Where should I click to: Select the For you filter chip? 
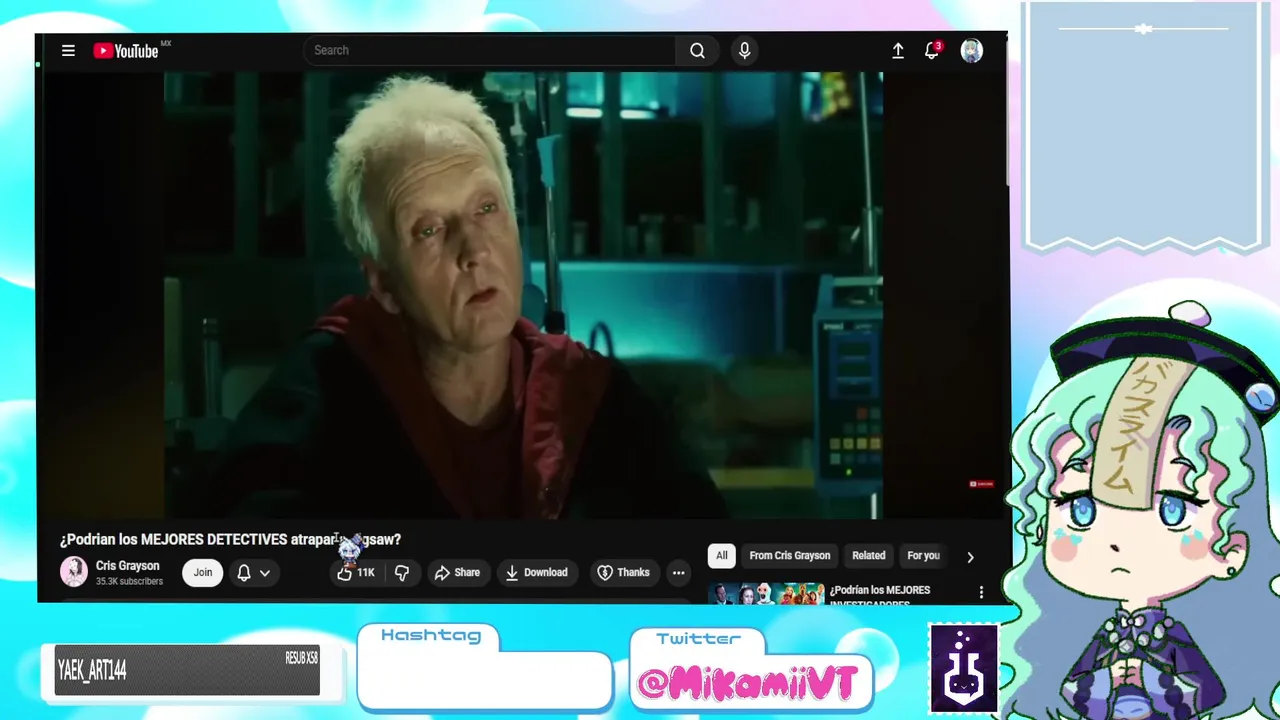click(923, 556)
